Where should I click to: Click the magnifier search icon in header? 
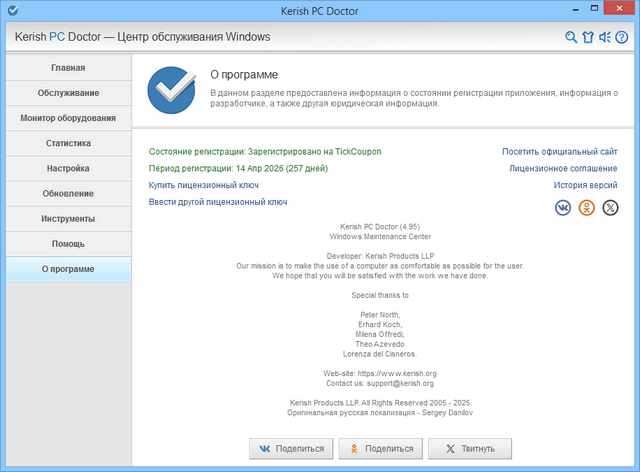(571, 38)
